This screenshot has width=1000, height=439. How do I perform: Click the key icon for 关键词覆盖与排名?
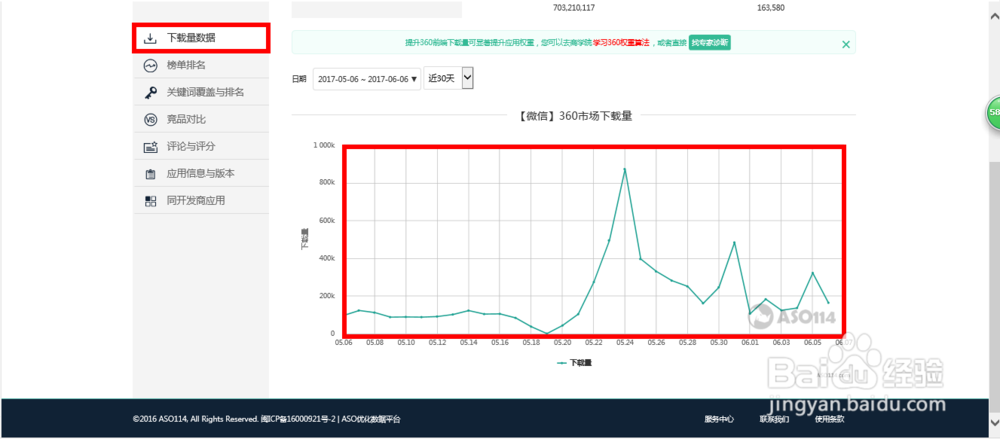[150, 93]
